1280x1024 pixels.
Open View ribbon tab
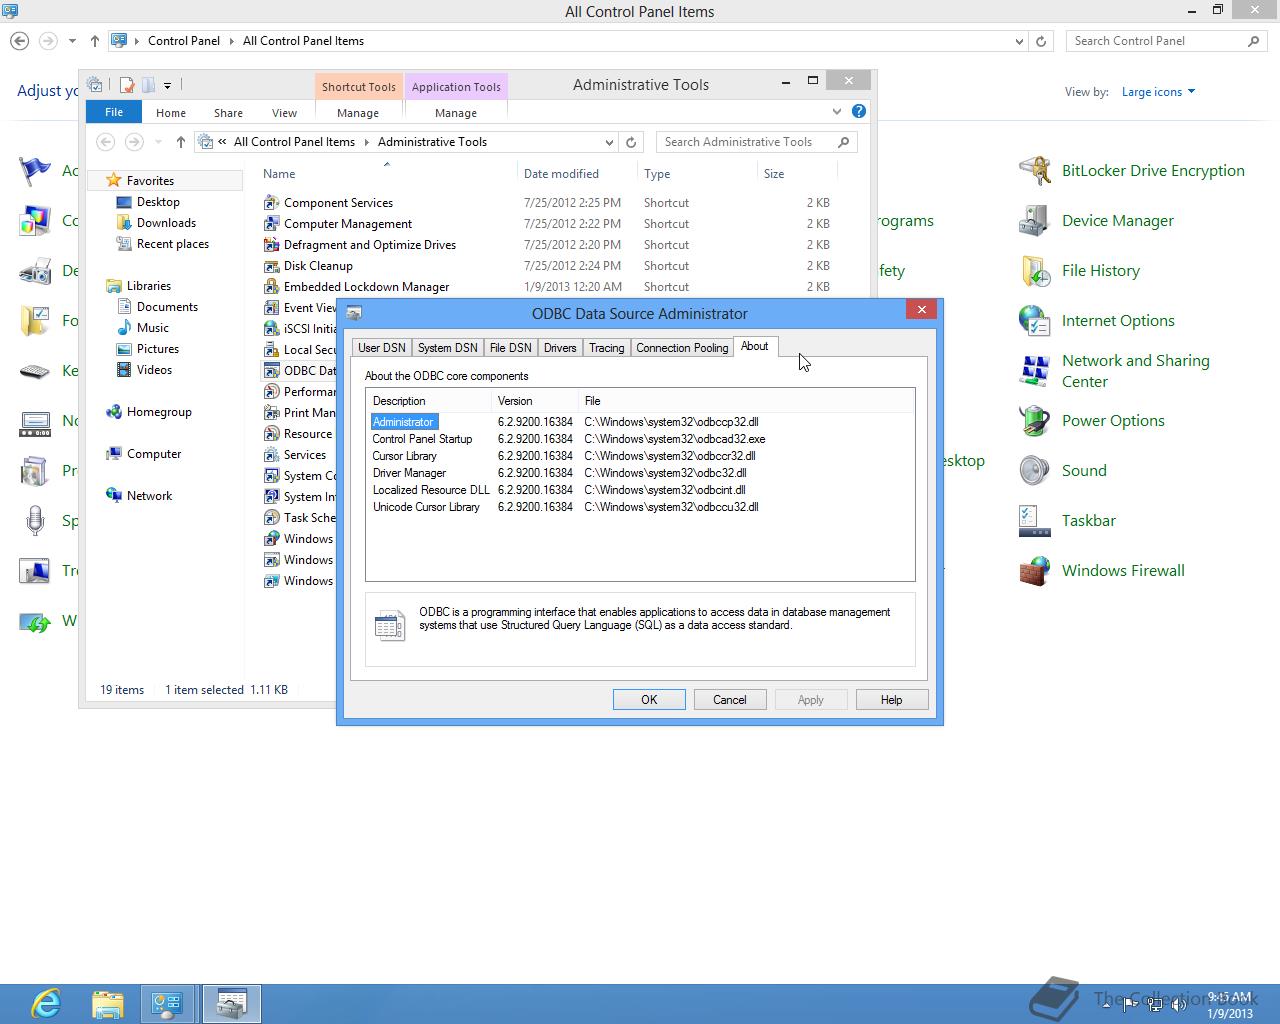(x=285, y=113)
